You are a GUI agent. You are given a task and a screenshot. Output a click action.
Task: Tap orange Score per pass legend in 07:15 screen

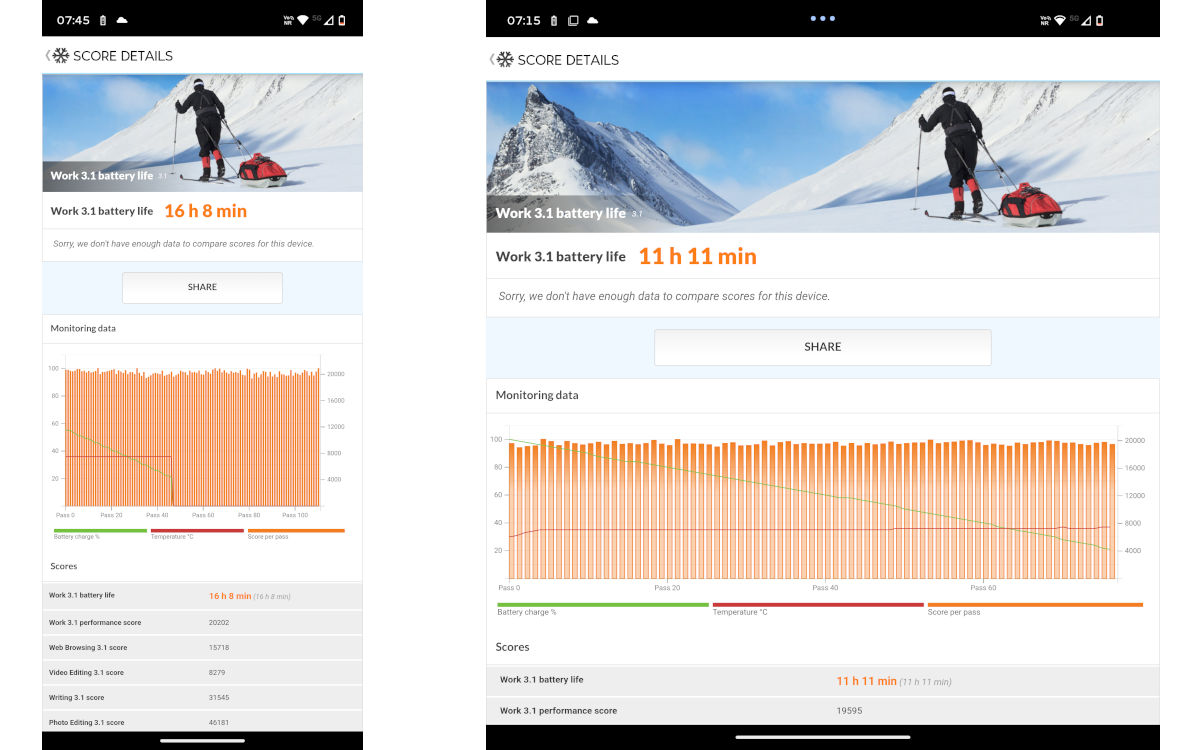[x=1035, y=608]
